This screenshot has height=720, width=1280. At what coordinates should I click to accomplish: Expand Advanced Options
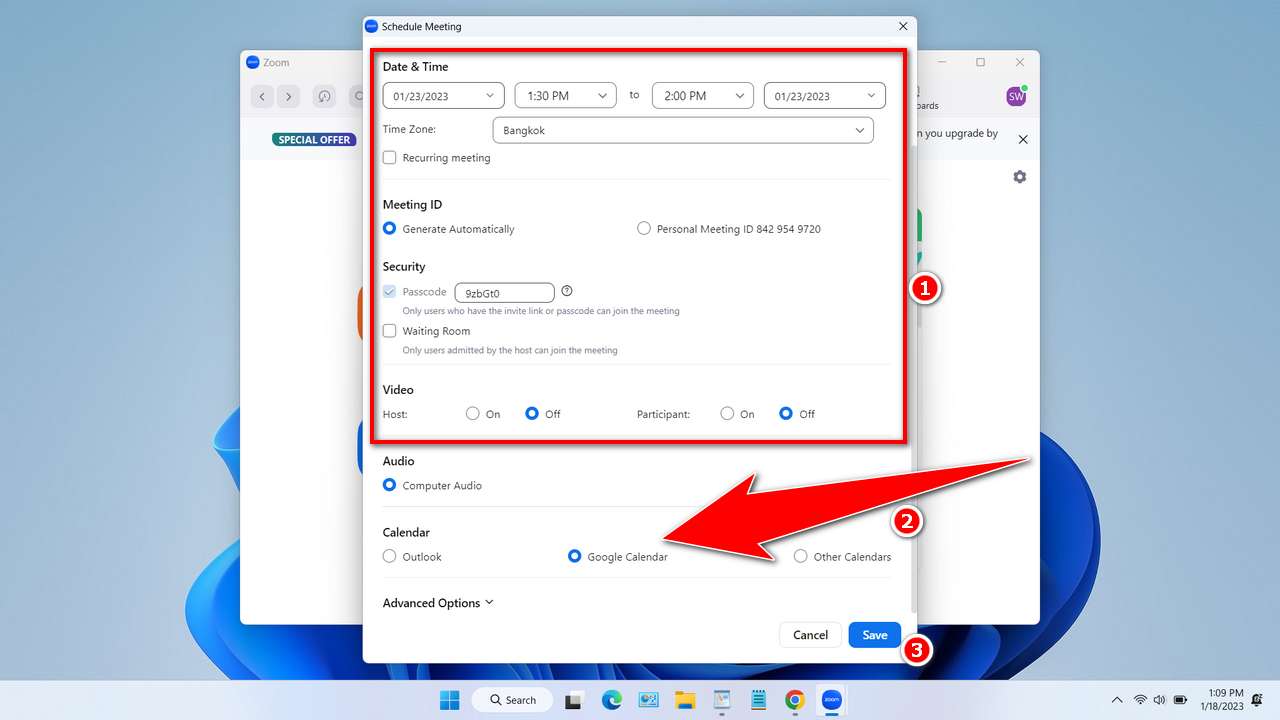tap(438, 603)
